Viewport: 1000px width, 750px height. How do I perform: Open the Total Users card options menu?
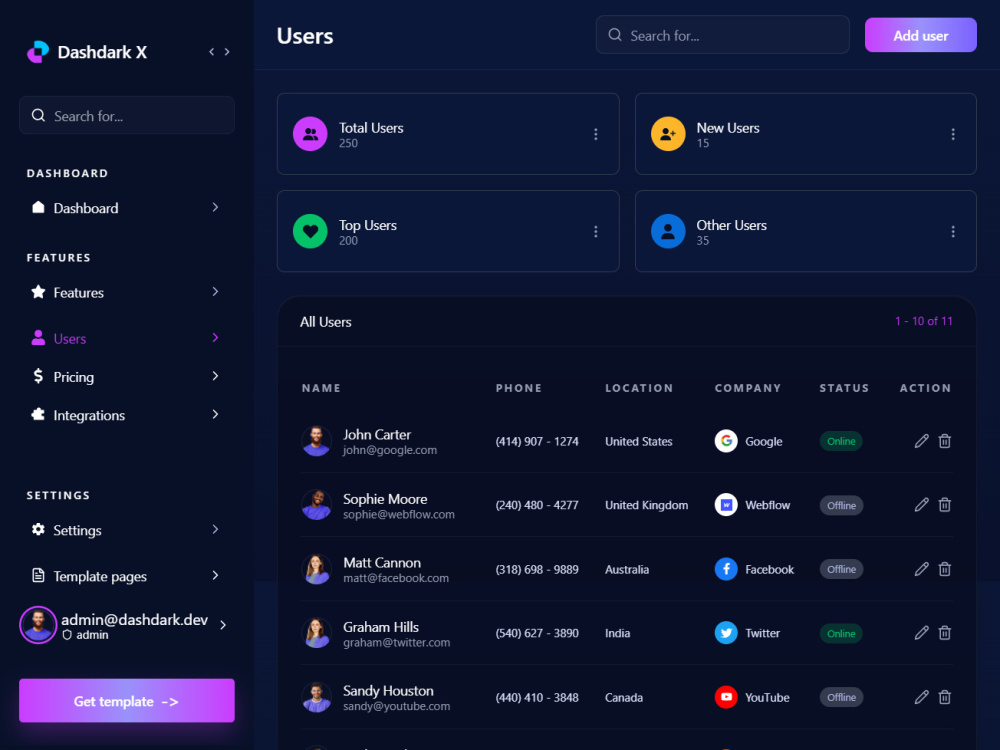[x=596, y=134]
